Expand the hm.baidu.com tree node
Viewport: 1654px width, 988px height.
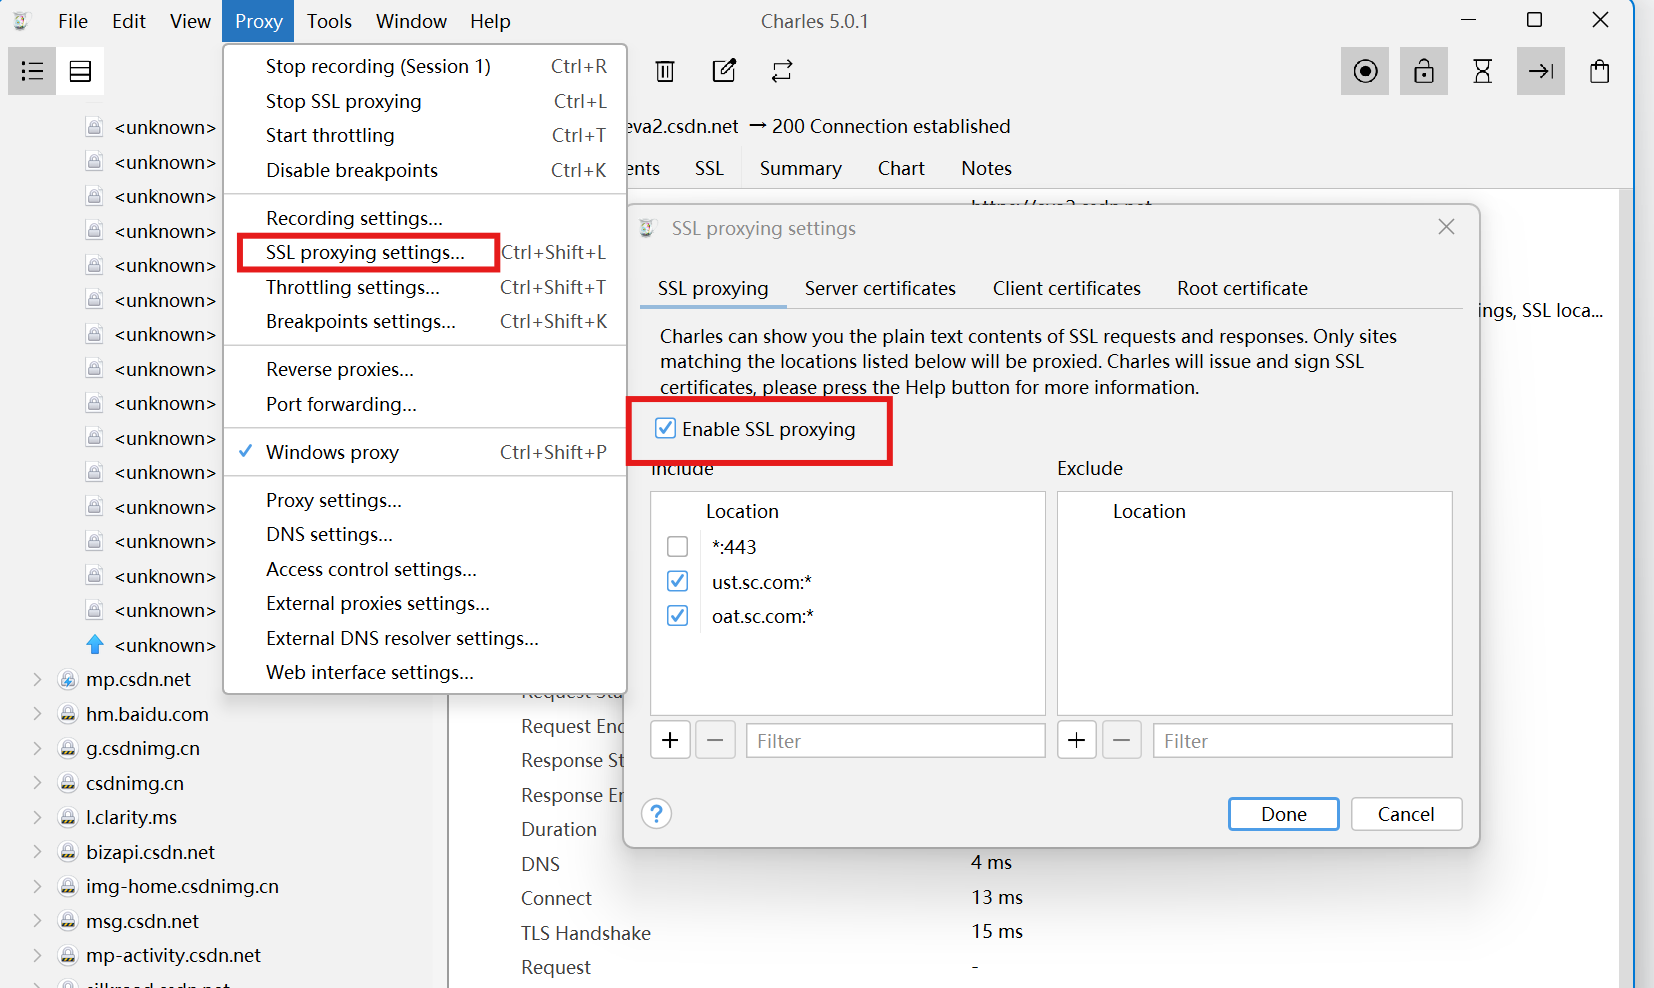pos(37,714)
